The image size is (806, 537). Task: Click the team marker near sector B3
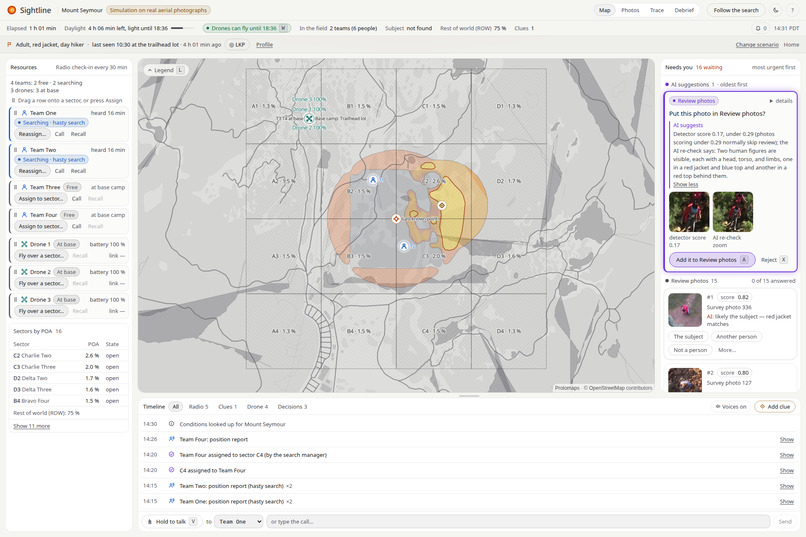click(x=404, y=246)
